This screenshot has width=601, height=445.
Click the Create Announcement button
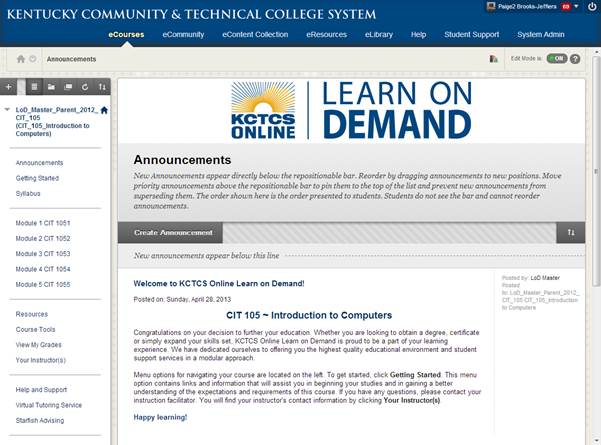tap(171, 232)
